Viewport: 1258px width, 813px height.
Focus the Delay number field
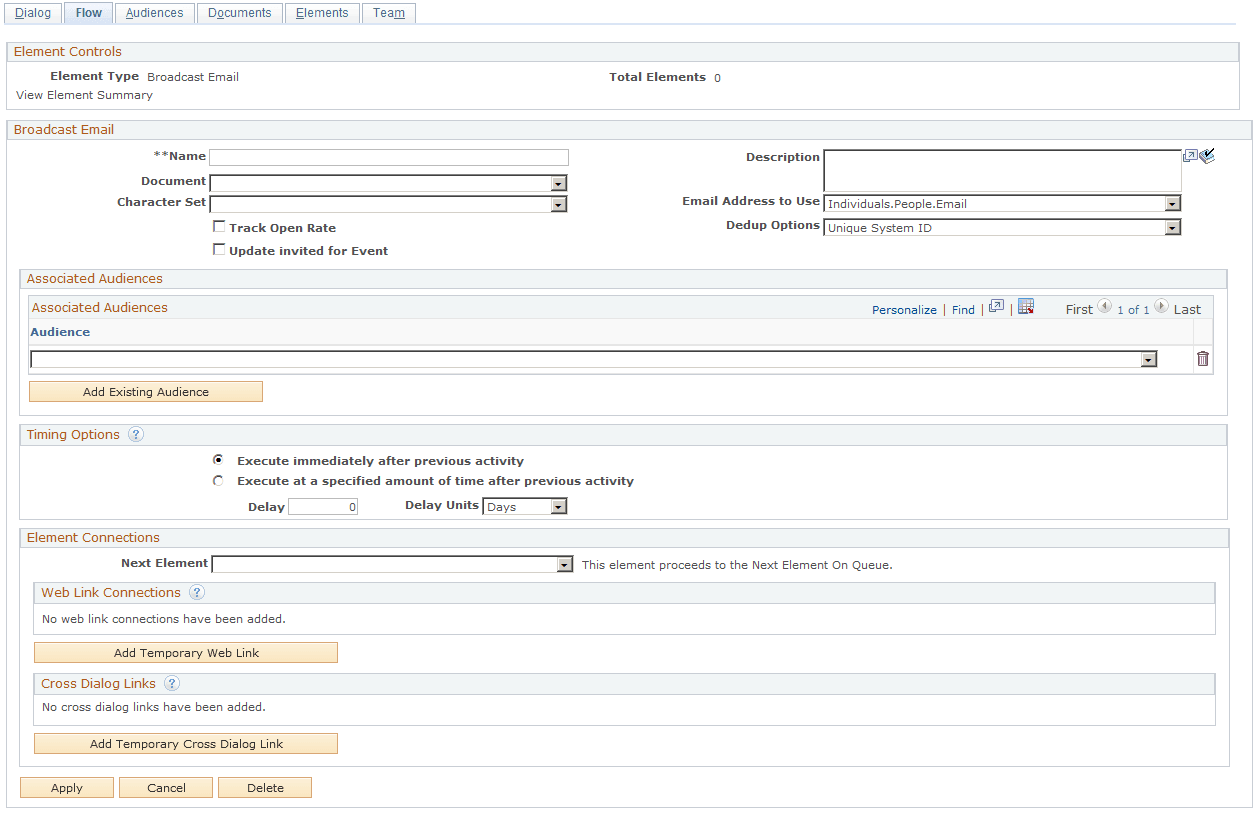pyautogui.click(x=323, y=507)
